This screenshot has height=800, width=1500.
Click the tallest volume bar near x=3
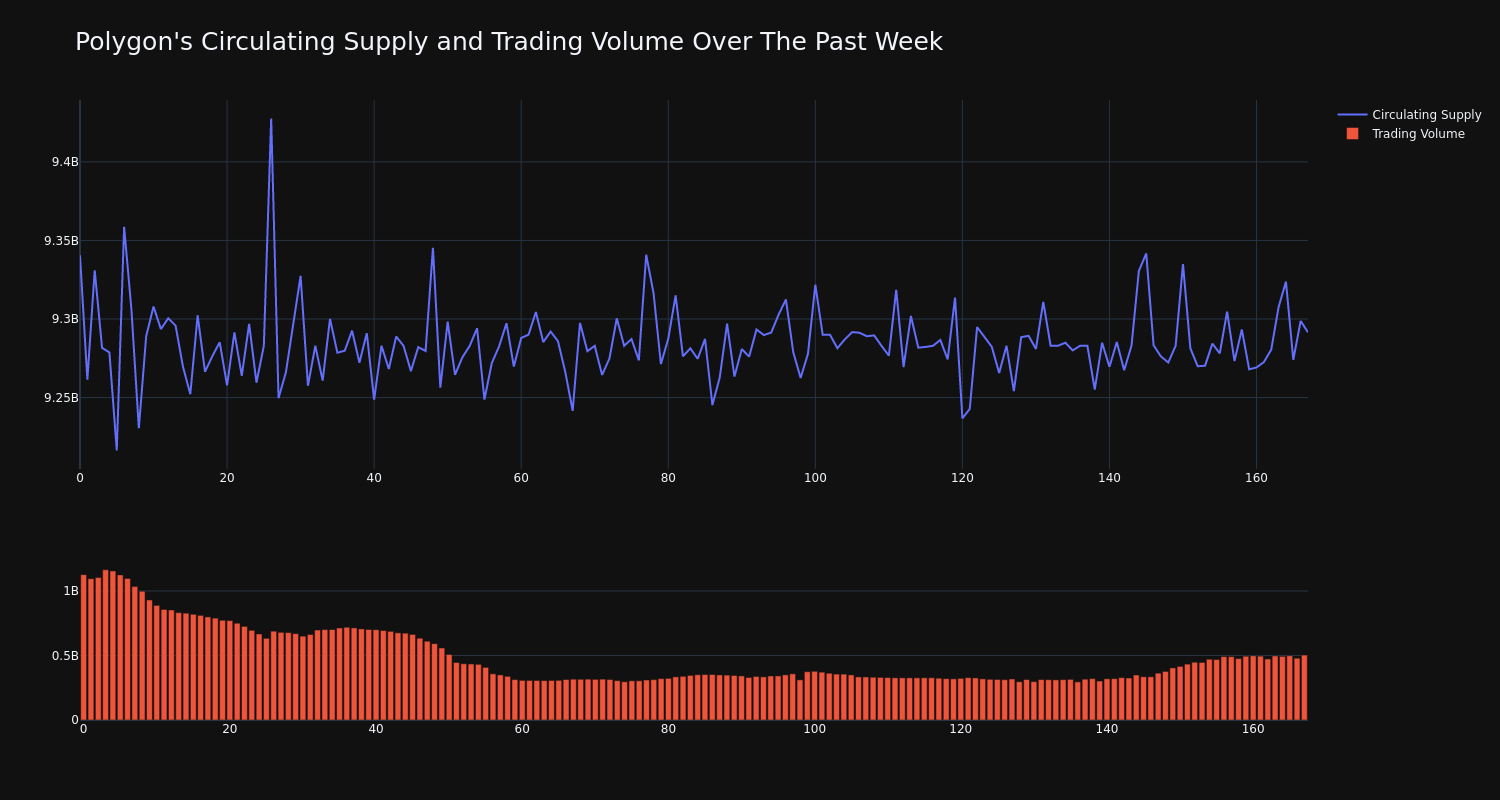coord(105,645)
